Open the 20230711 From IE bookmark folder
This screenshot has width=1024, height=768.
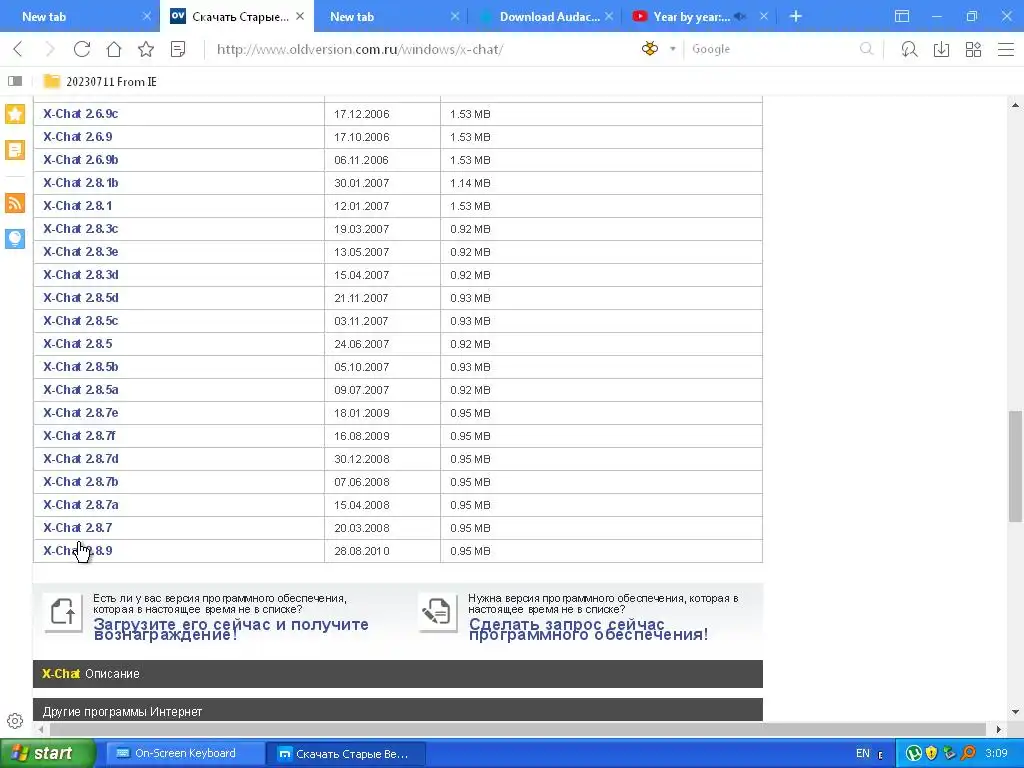(x=100, y=82)
